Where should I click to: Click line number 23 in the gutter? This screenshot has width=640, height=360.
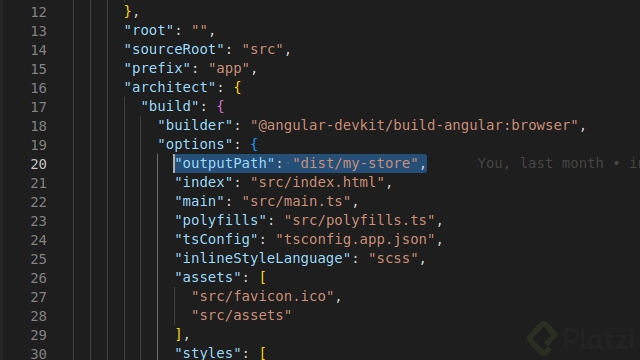39,221
